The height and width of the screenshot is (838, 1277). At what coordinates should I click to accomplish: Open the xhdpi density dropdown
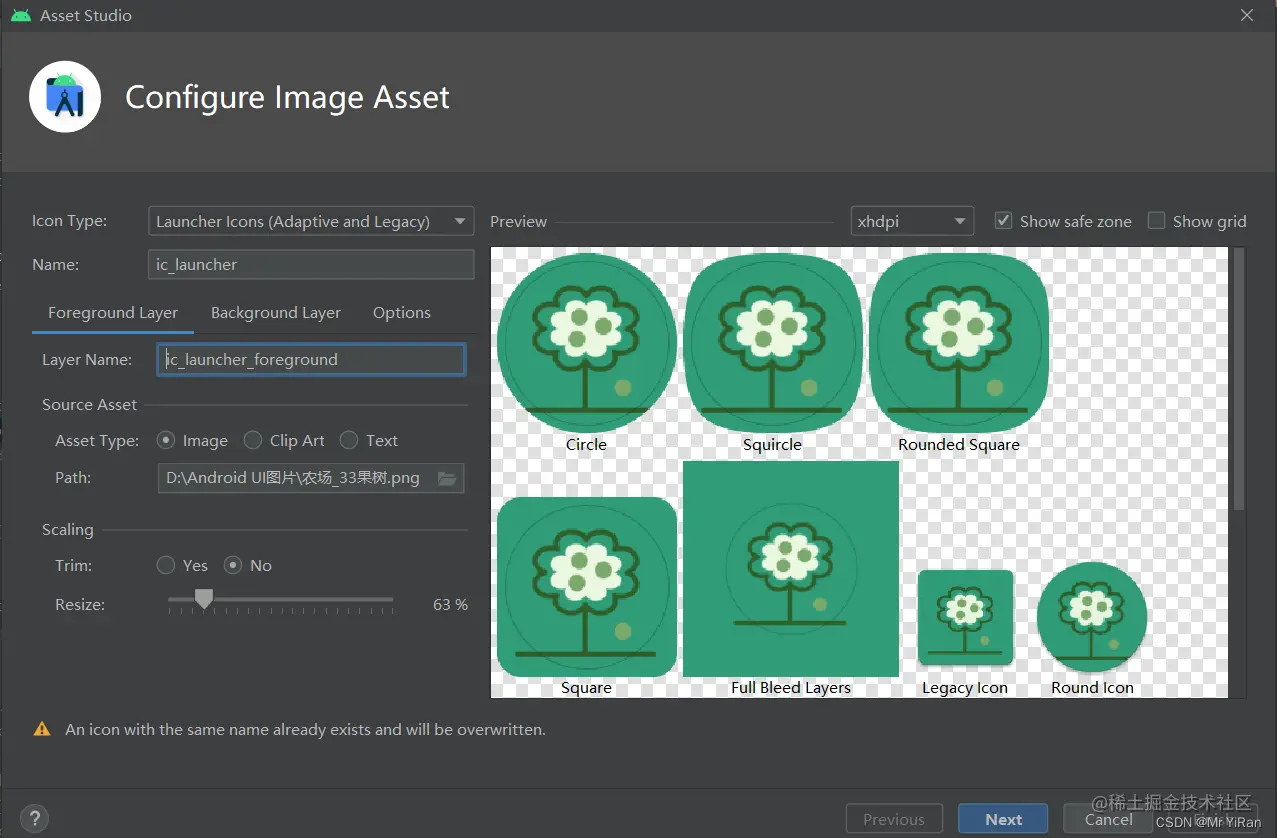pos(912,221)
